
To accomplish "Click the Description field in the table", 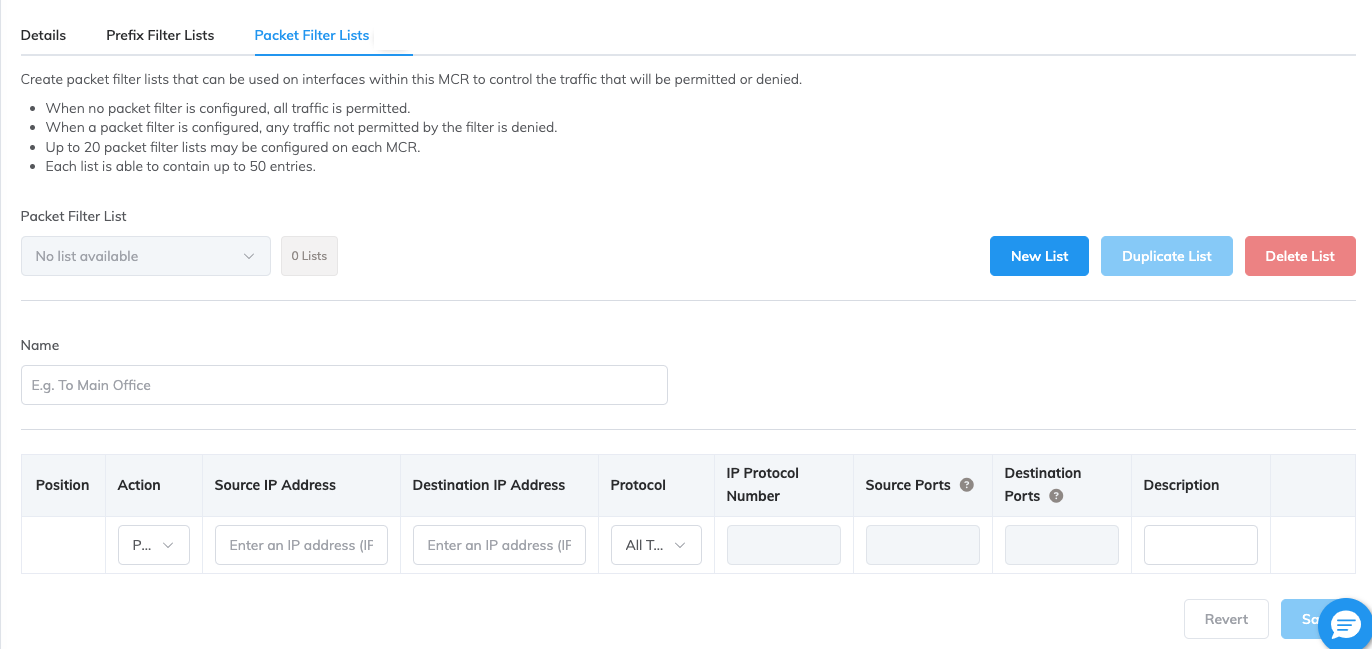I will tap(1200, 544).
